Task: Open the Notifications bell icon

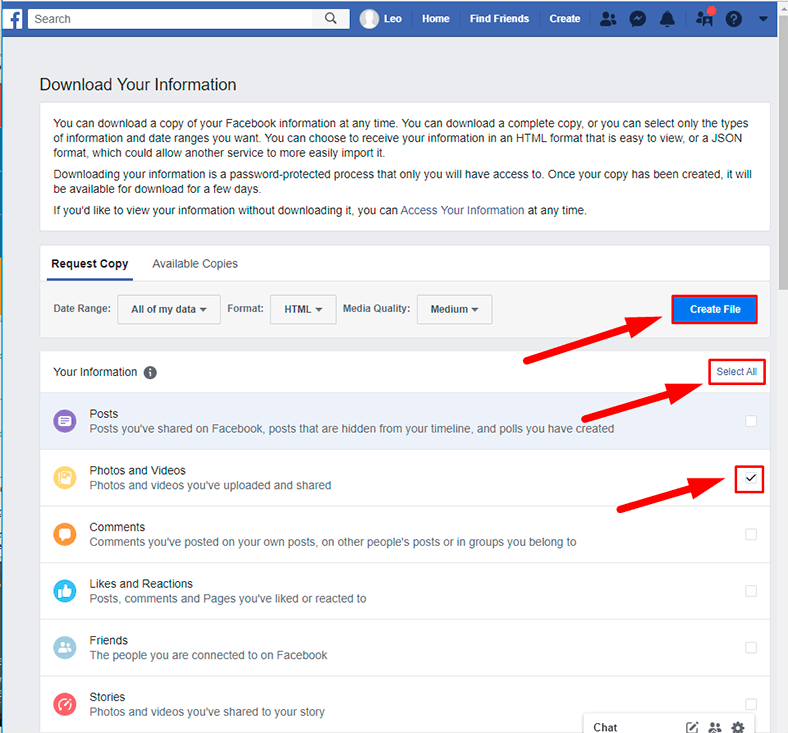Action: pyautogui.click(x=667, y=19)
